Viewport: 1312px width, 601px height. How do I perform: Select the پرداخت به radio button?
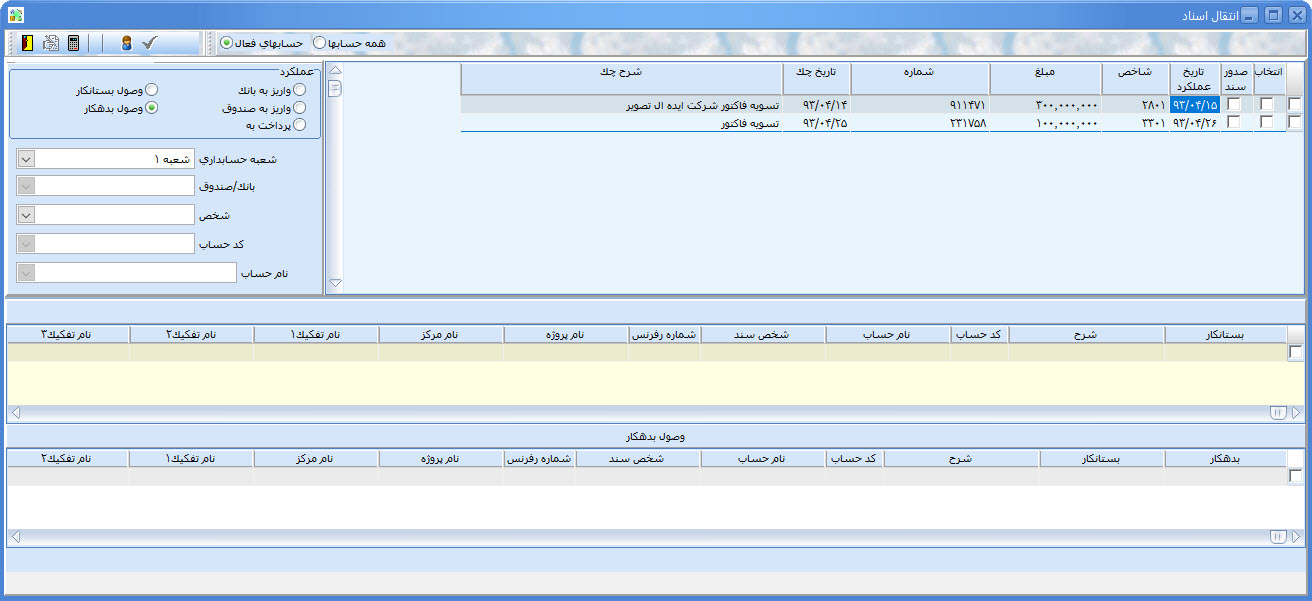(x=299, y=125)
